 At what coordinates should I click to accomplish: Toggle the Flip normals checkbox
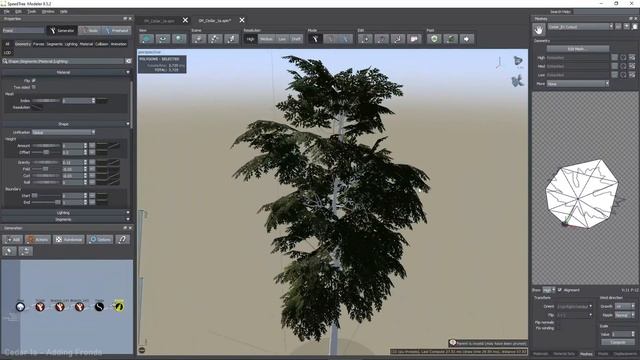click(x=558, y=322)
